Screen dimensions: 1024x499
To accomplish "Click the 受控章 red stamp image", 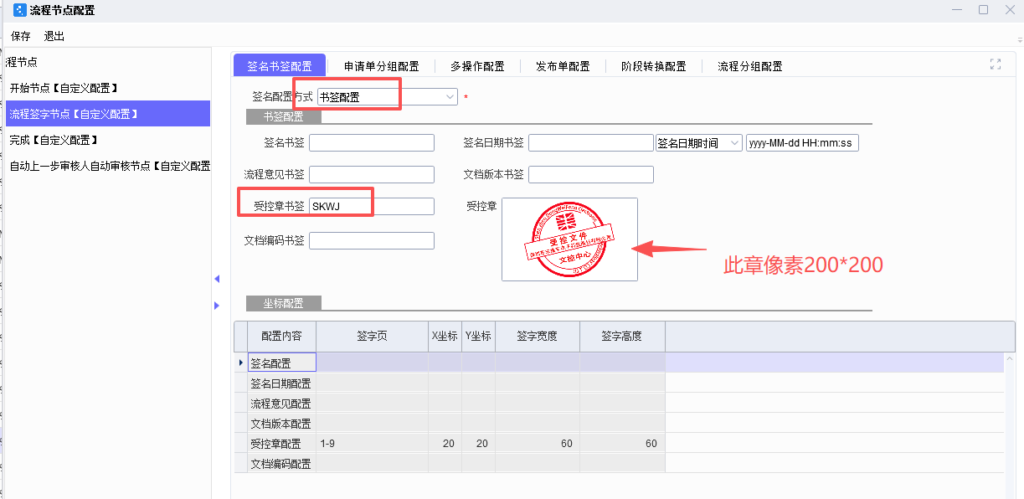I will point(569,240).
